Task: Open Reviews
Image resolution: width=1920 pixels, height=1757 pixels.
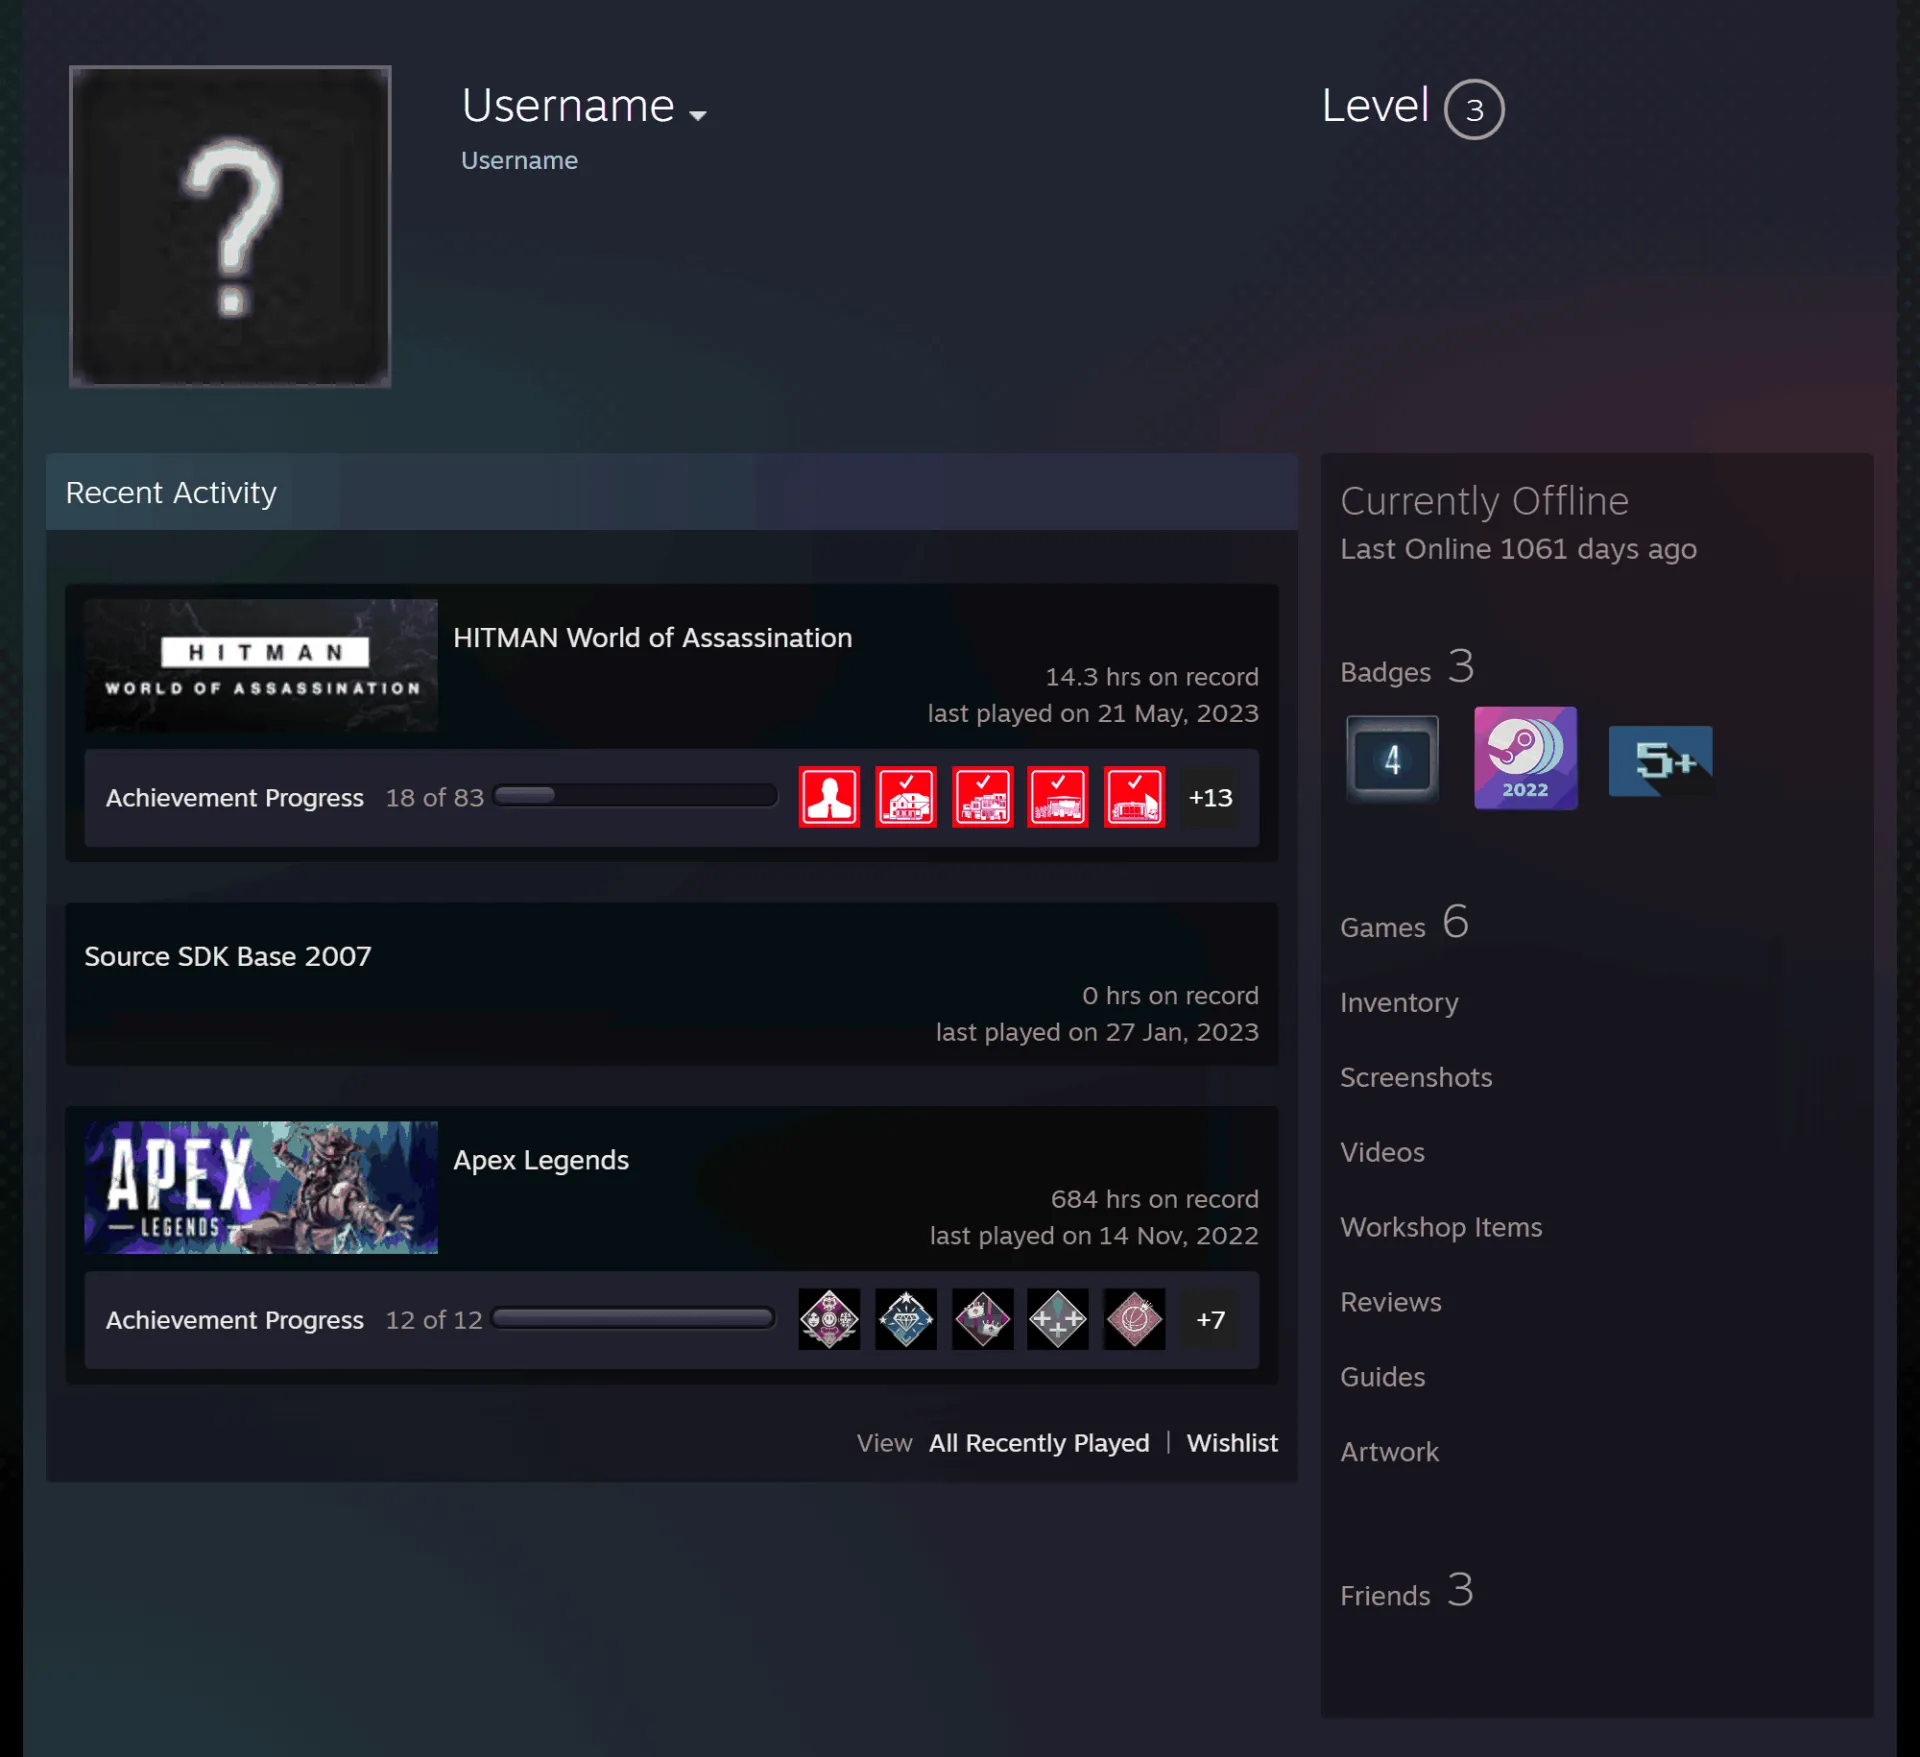Action: (x=1391, y=1302)
